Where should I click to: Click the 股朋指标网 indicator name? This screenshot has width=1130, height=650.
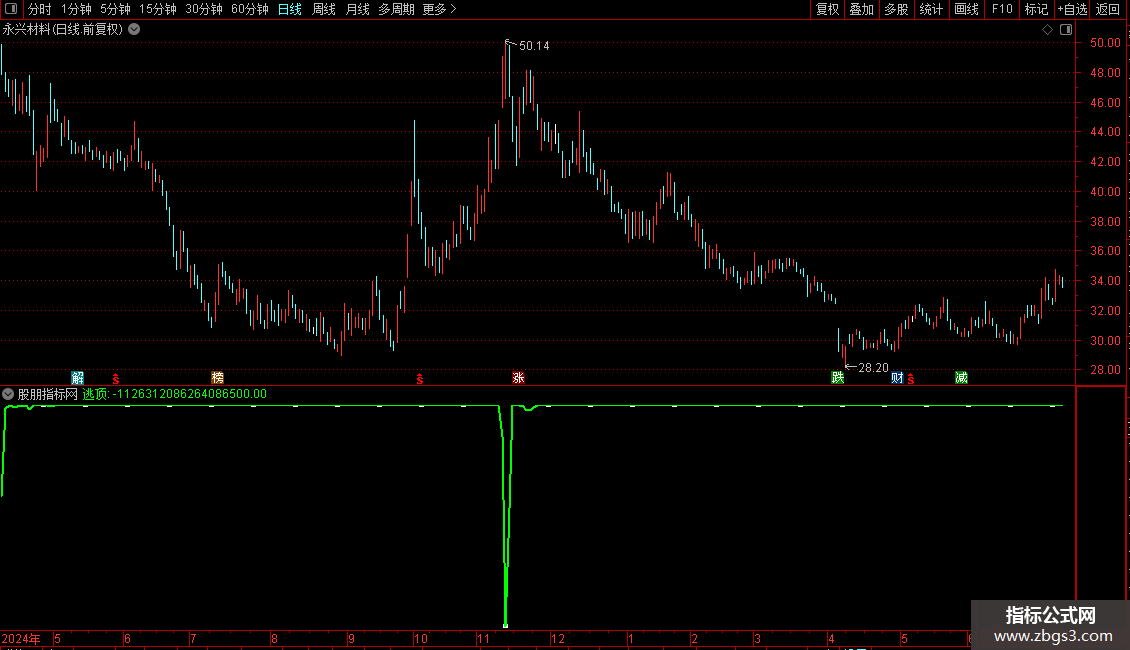(48, 394)
